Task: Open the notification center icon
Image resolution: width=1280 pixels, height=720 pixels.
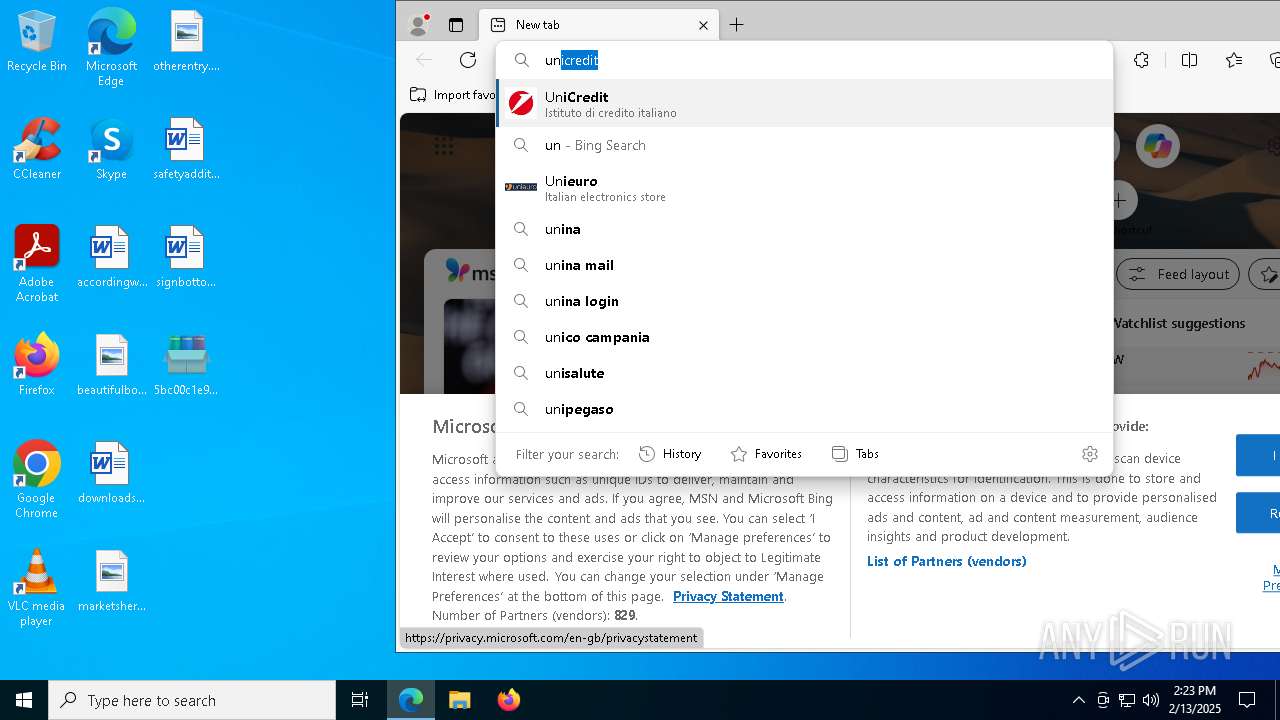Action: (x=1247, y=700)
